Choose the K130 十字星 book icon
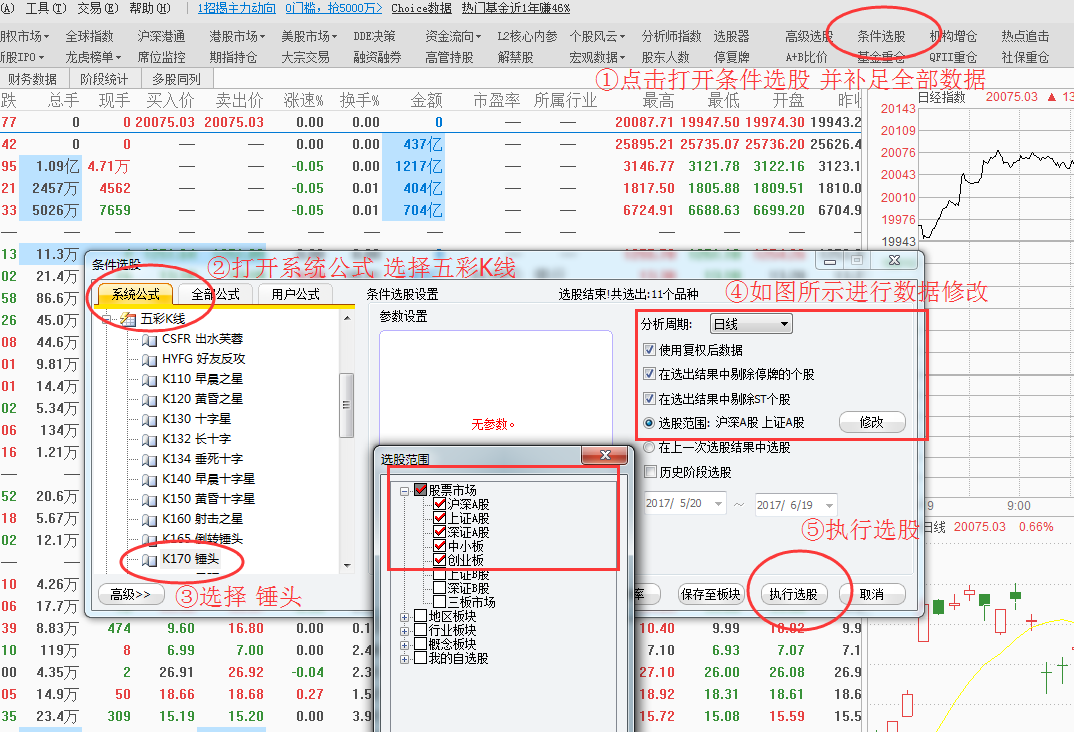The image size is (1074, 732). [x=149, y=420]
